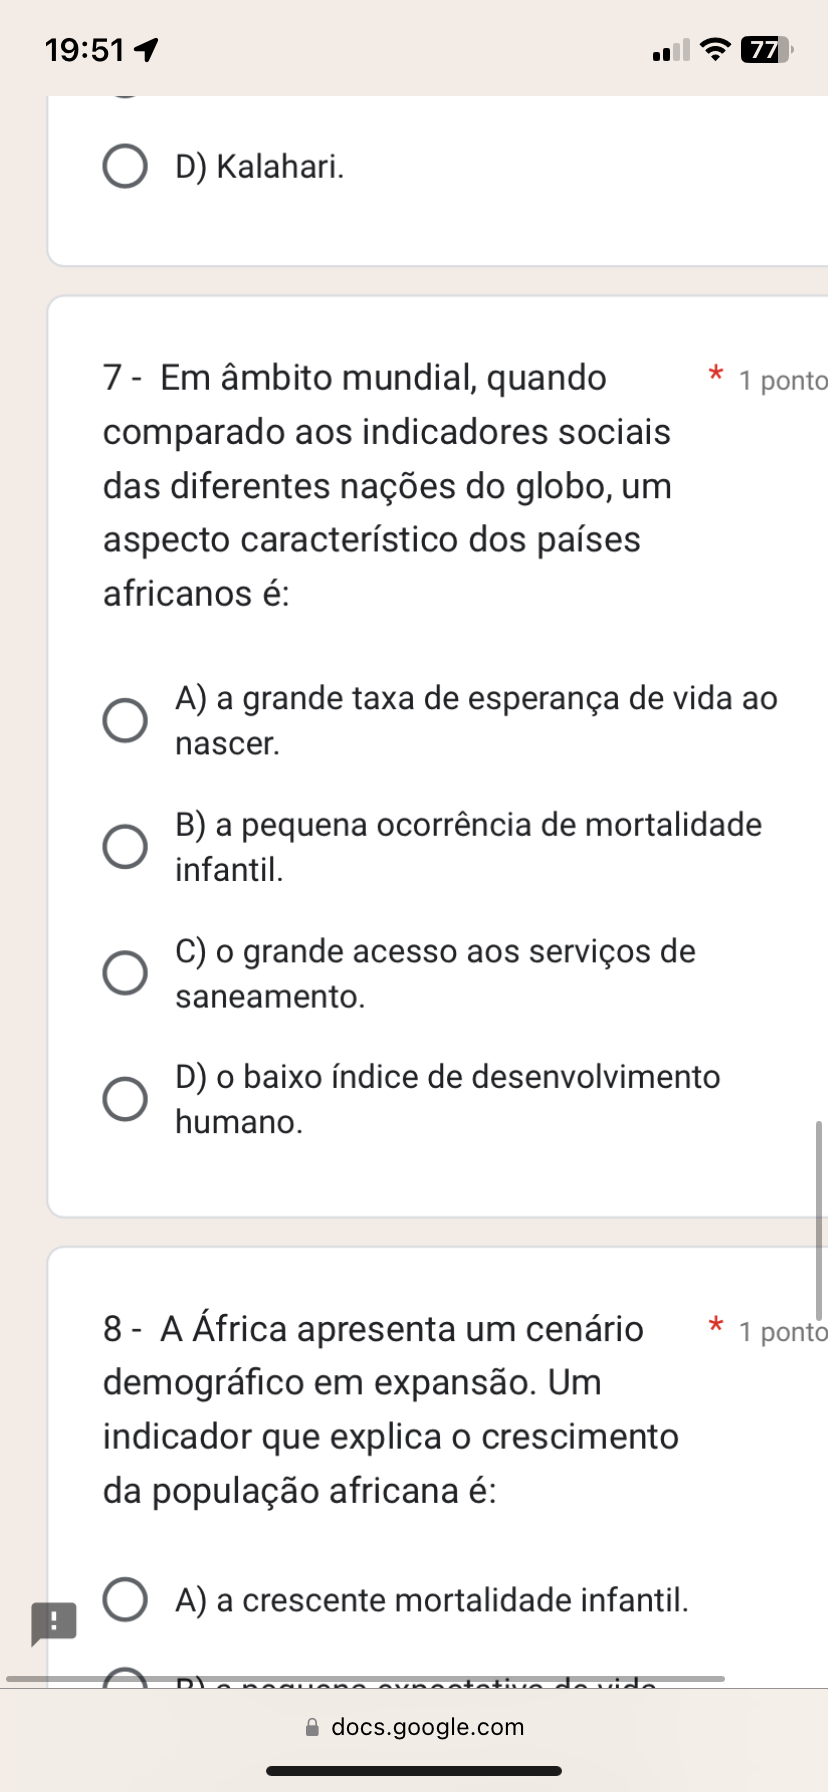Select "A) a crescente mortalidade infantil." radio
Viewport: 828px width, 1792px height.
pyautogui.click(x=125, y=1599)
